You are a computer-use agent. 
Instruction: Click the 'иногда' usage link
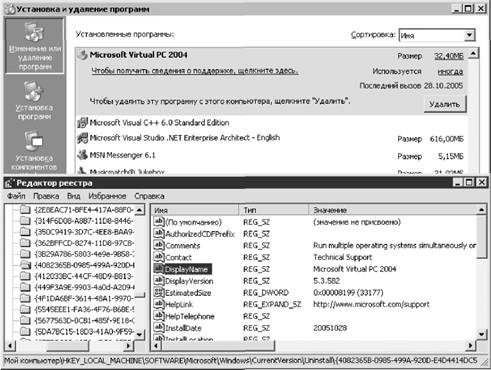pos(450,71)
